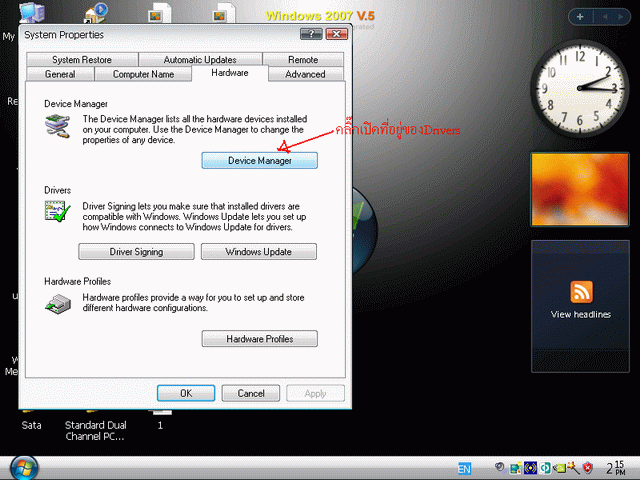Click the sidebar add gadget plus button
The height and width of the screenshot is (480, 640).
(x=580, y=17)
